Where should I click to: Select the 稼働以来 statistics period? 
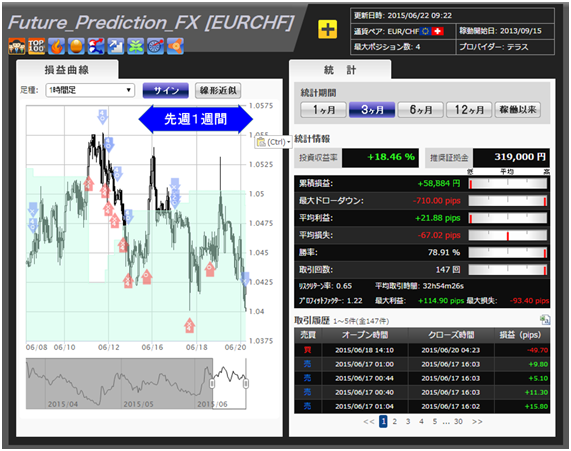(x=517, y=110)
